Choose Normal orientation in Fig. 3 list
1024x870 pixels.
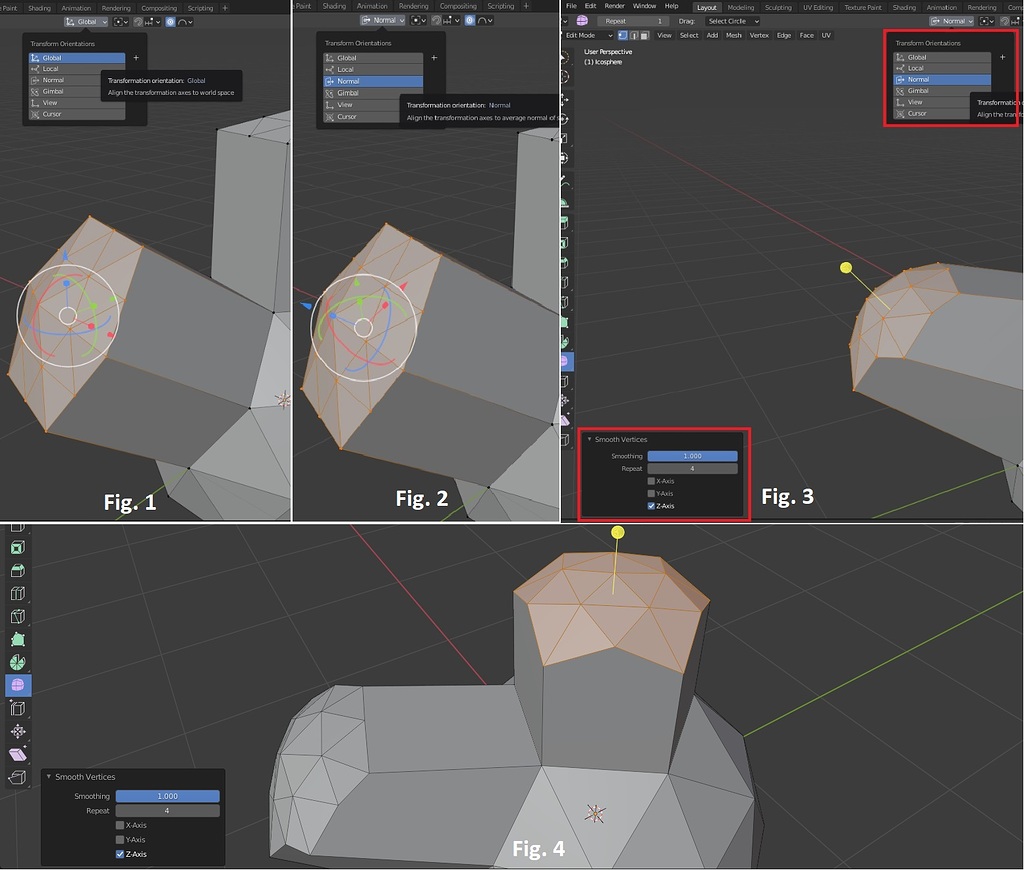[x=942, y=79]
